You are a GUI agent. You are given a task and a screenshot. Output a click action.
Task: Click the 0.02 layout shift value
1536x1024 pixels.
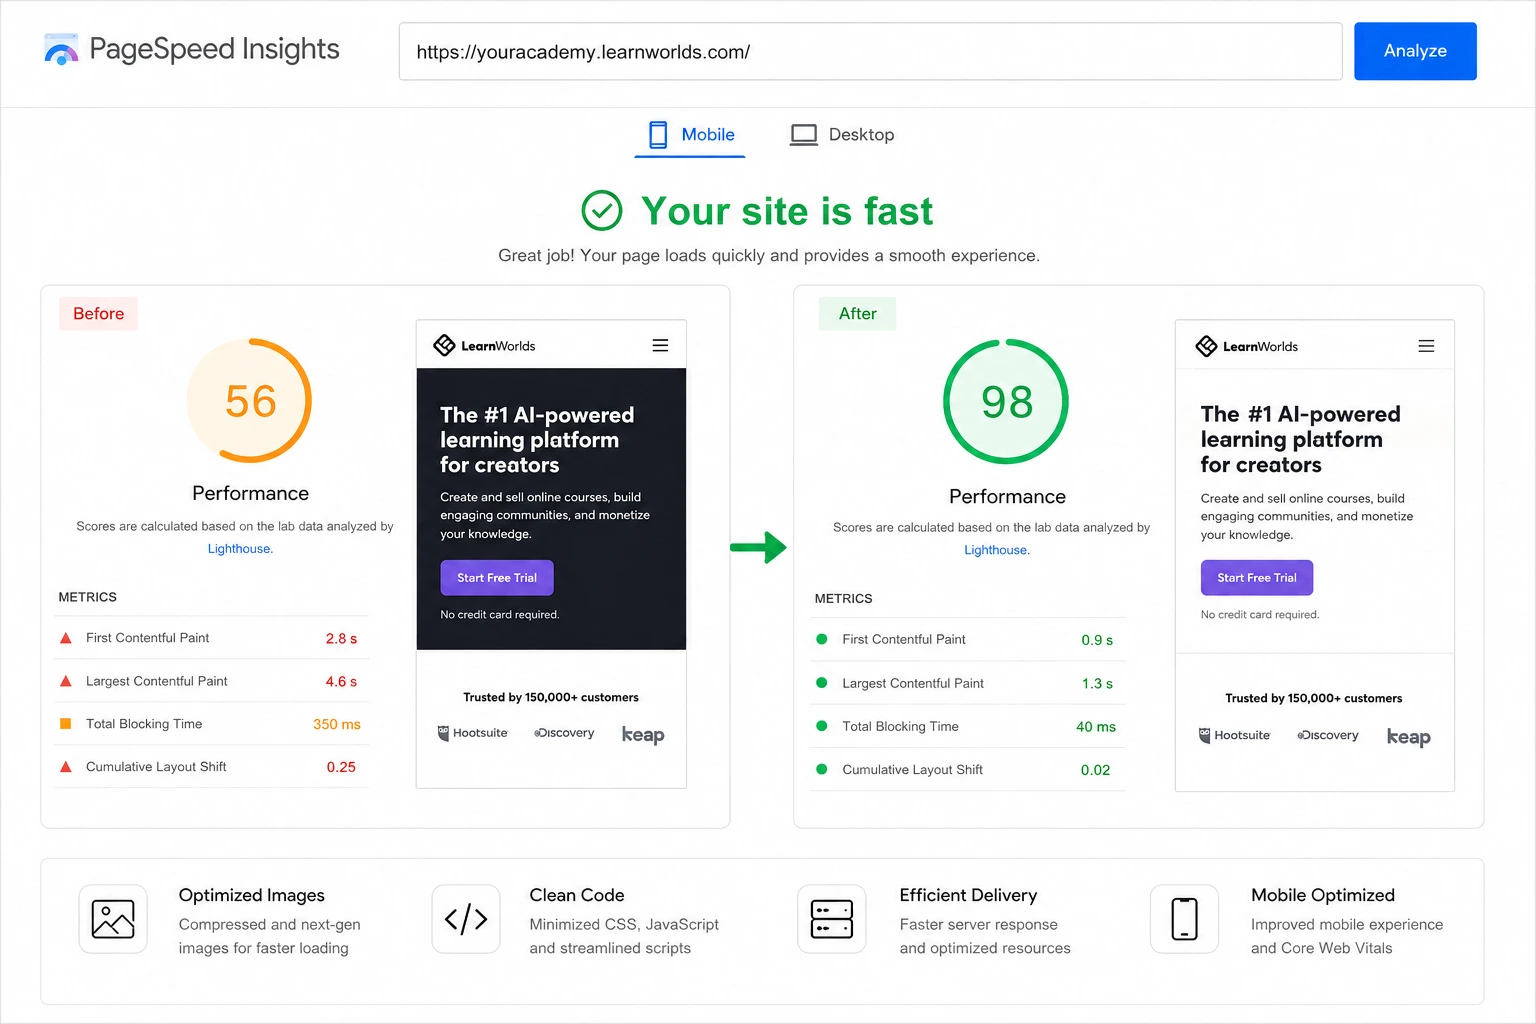[x=1095, y=770]
